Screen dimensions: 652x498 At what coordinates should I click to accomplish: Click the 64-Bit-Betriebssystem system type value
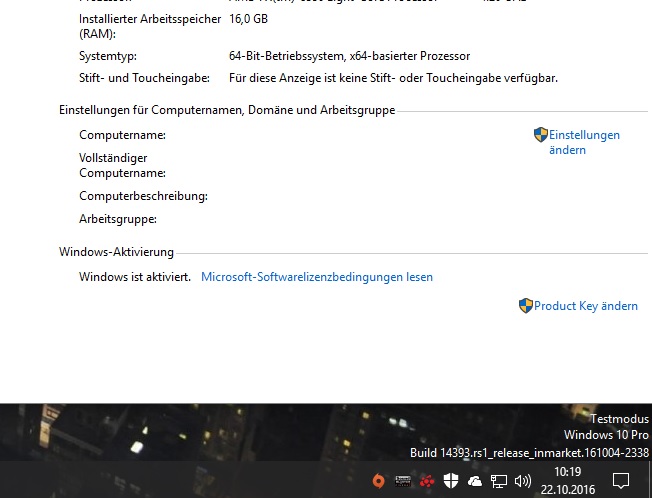click(x=349, y=56)
